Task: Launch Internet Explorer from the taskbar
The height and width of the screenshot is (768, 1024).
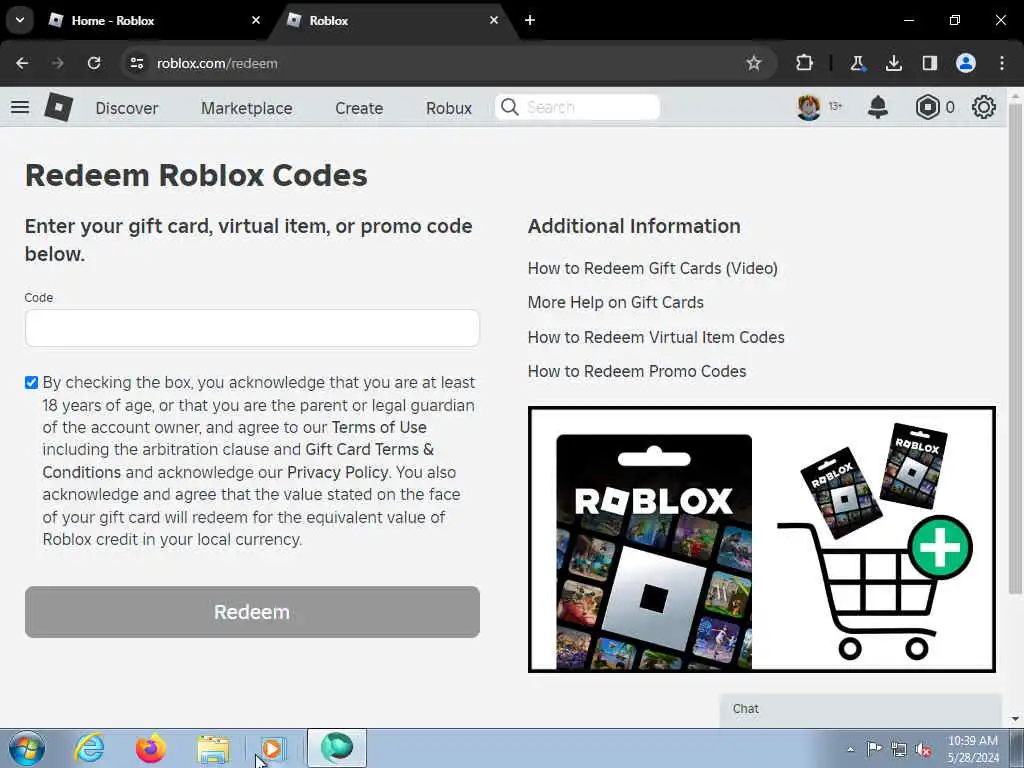Action: [x=89, y=748]
